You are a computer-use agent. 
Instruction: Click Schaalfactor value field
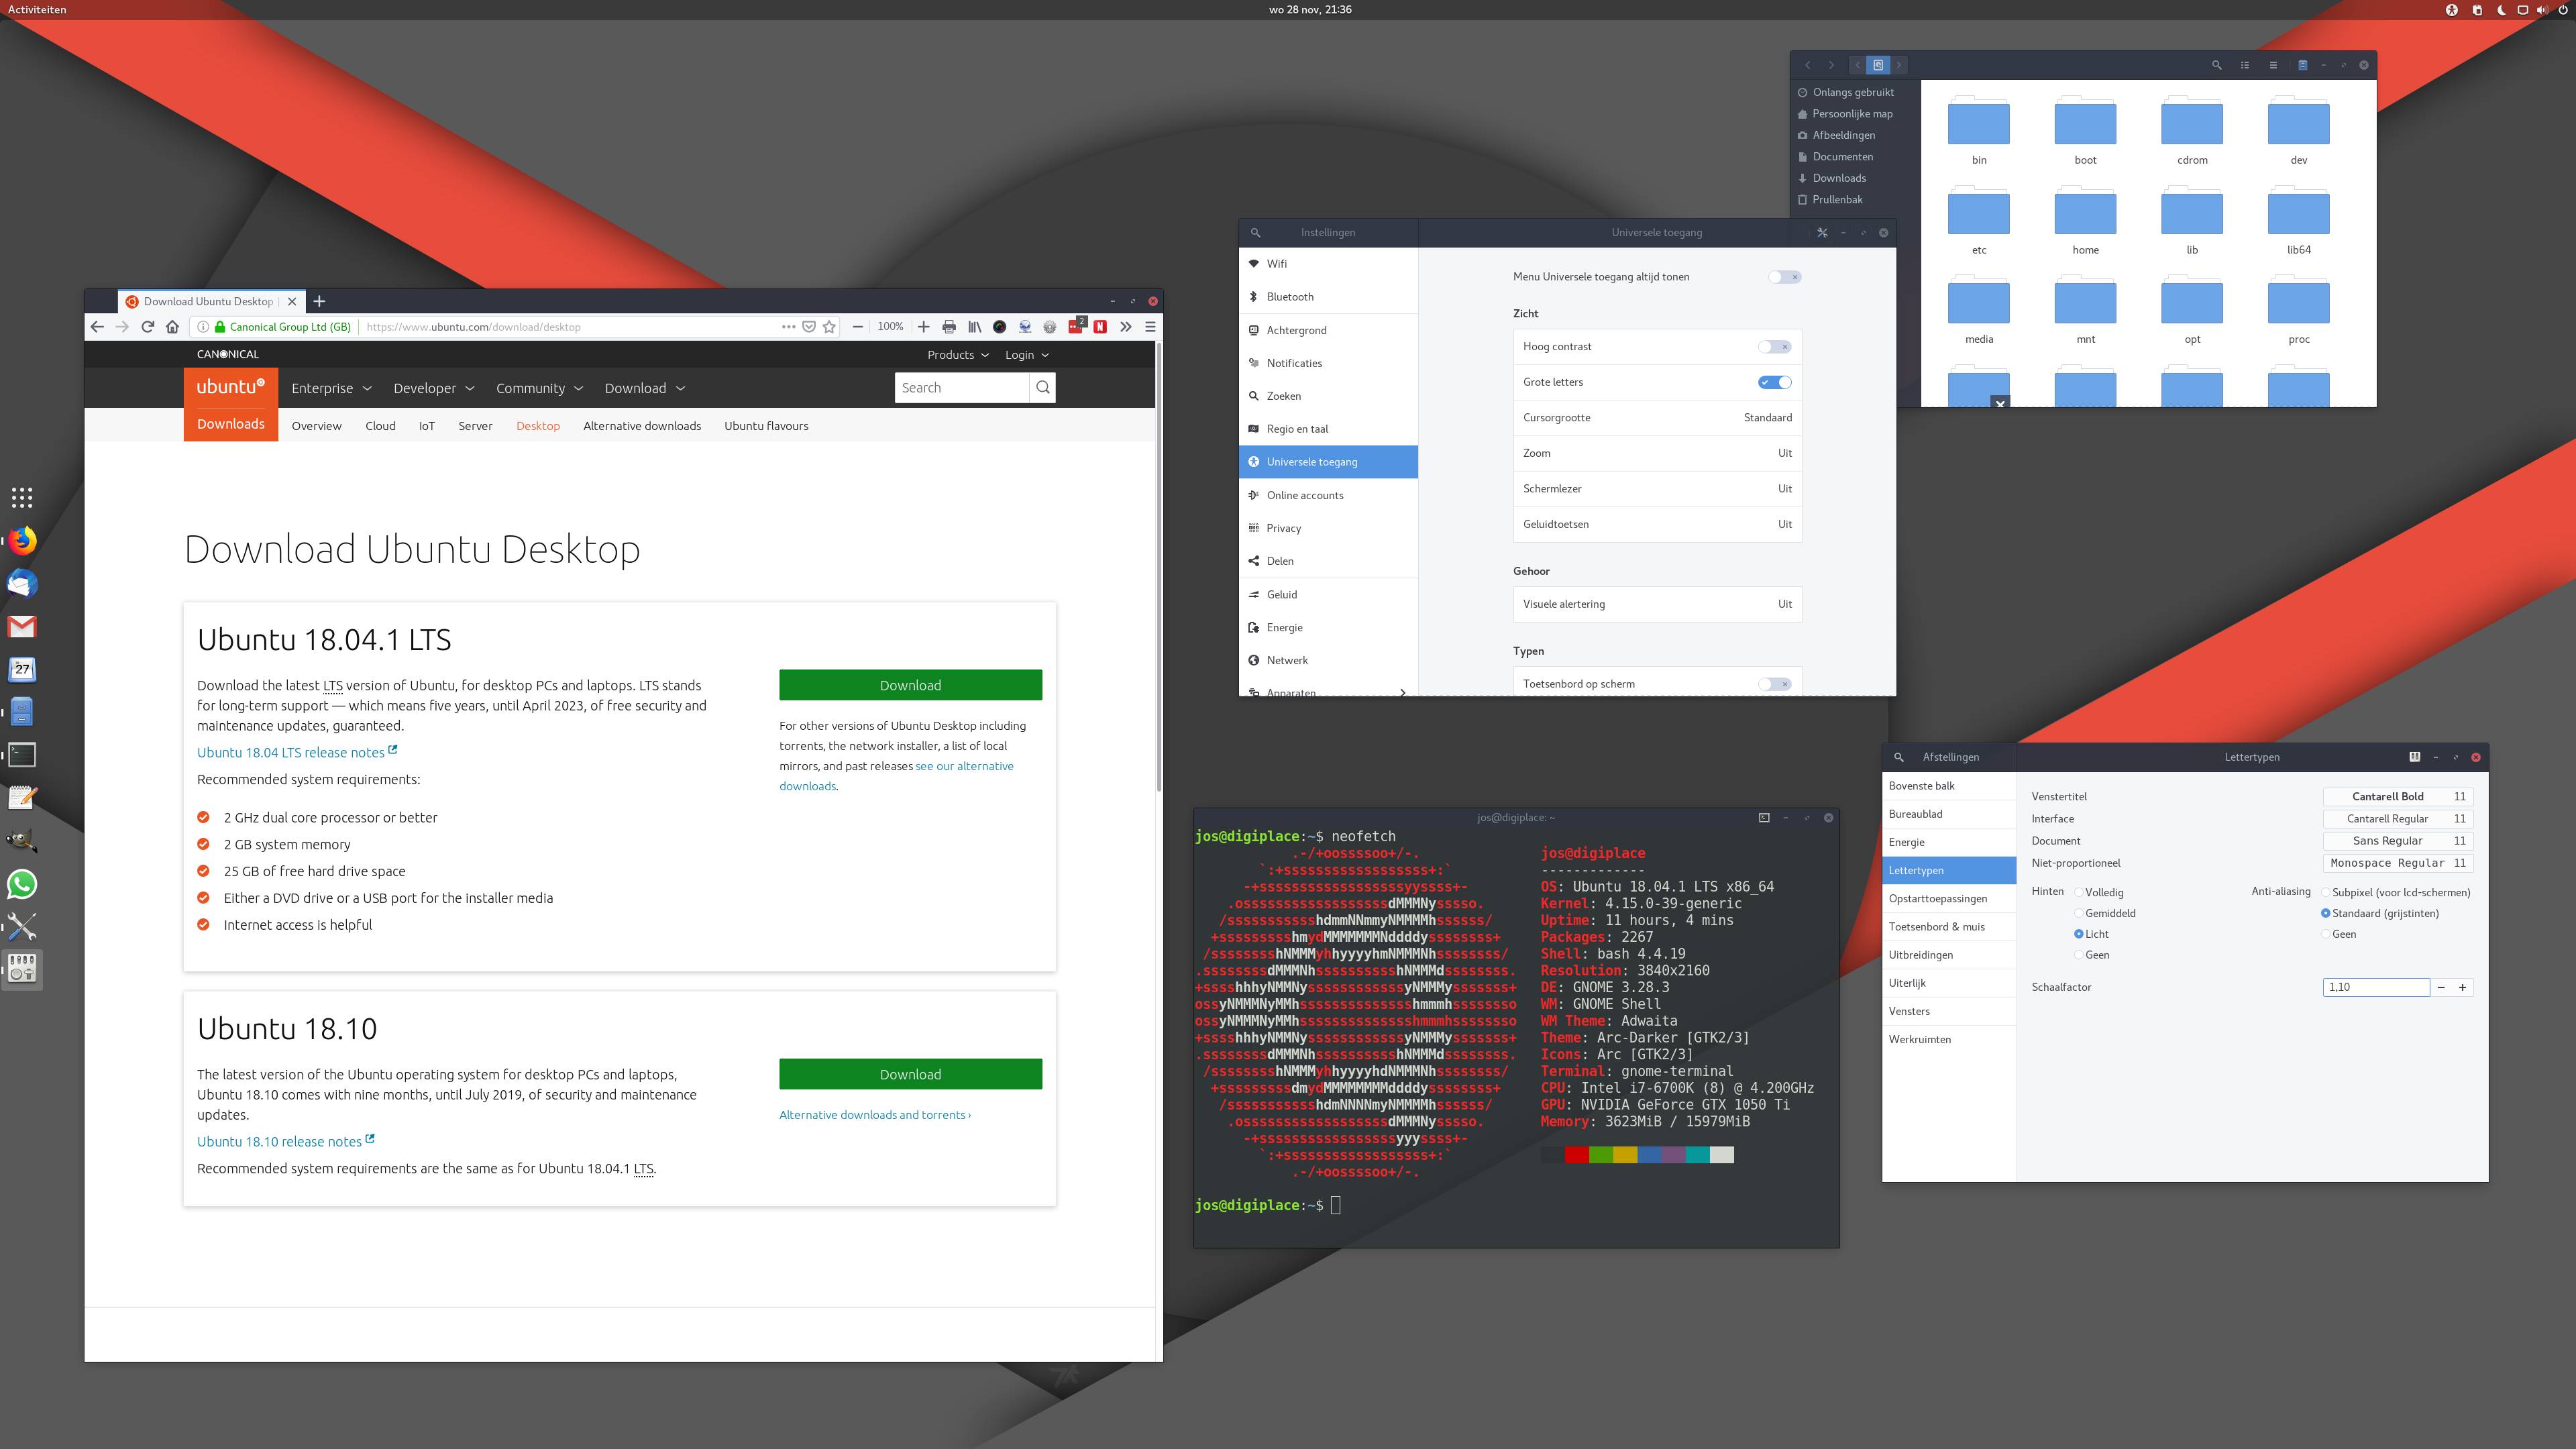2376,987
